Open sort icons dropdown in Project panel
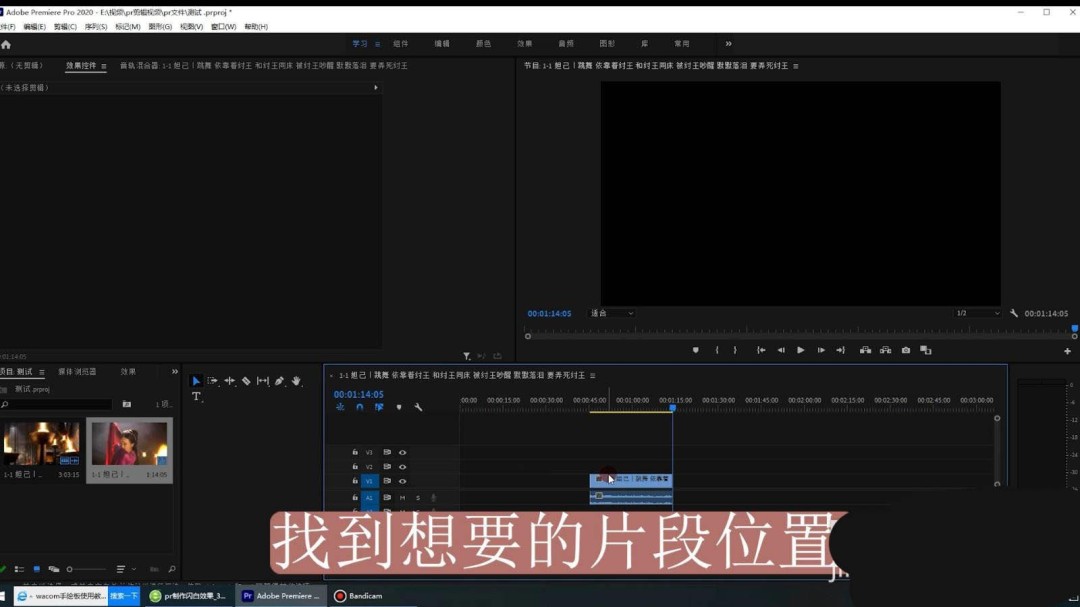The height and width of the screenshot is (607, 1080). [x=126, y=570]
